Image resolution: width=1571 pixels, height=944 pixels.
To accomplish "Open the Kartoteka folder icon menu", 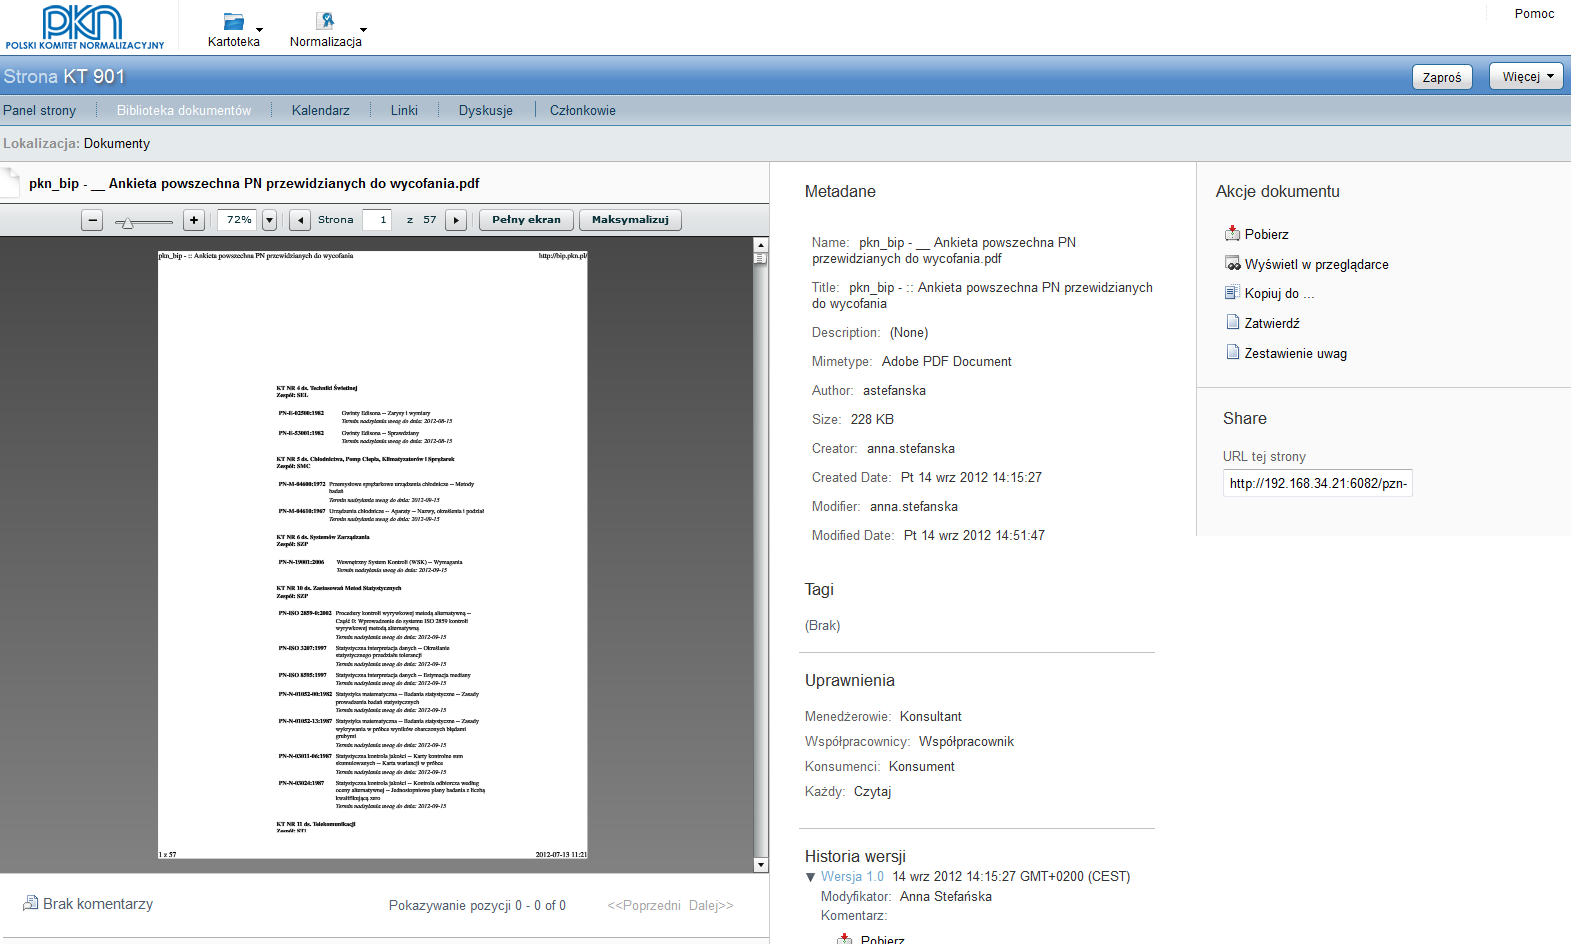I will (233, 21).
